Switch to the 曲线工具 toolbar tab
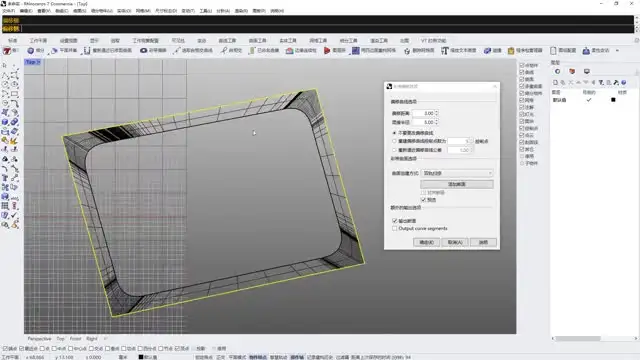The width and height of the screenshot is (640, 360). pyautogui.click(x=227, y=40)
